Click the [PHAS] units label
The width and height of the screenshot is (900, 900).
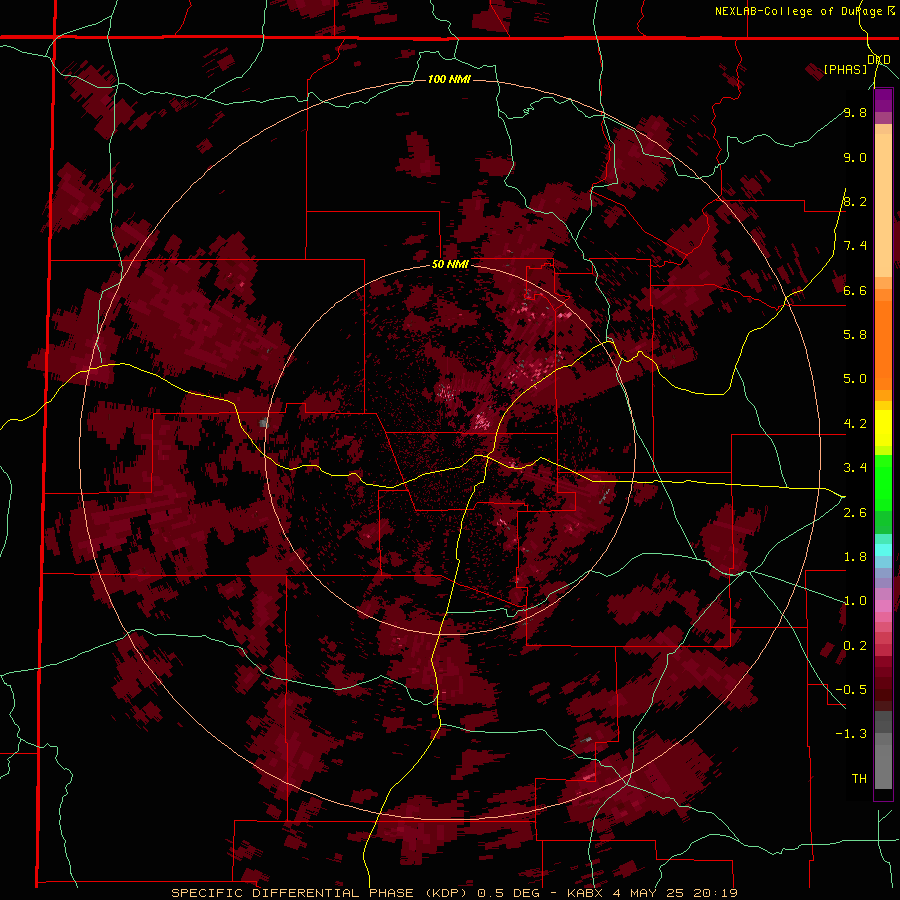pos(845,69)
